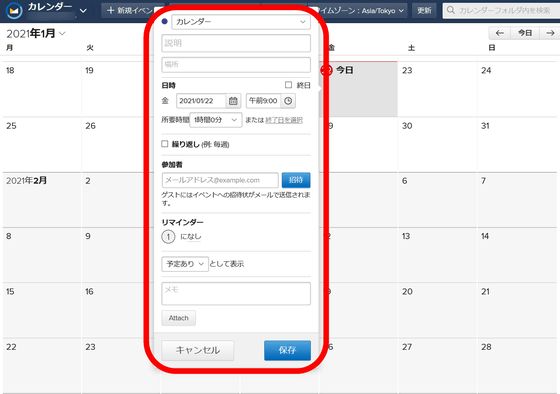
Task: Select February 20 cell
Action: point(437,311)
